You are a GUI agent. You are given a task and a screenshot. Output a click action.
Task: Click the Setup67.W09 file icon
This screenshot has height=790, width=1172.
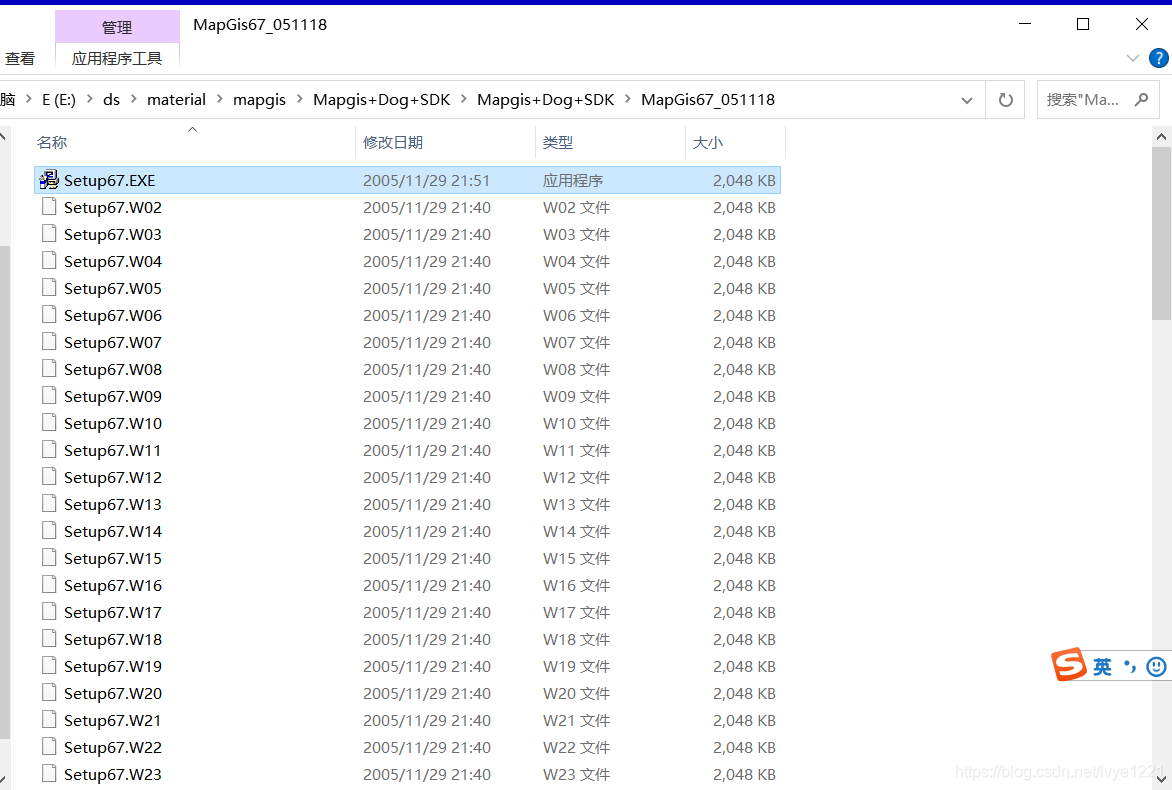(49, 395)
